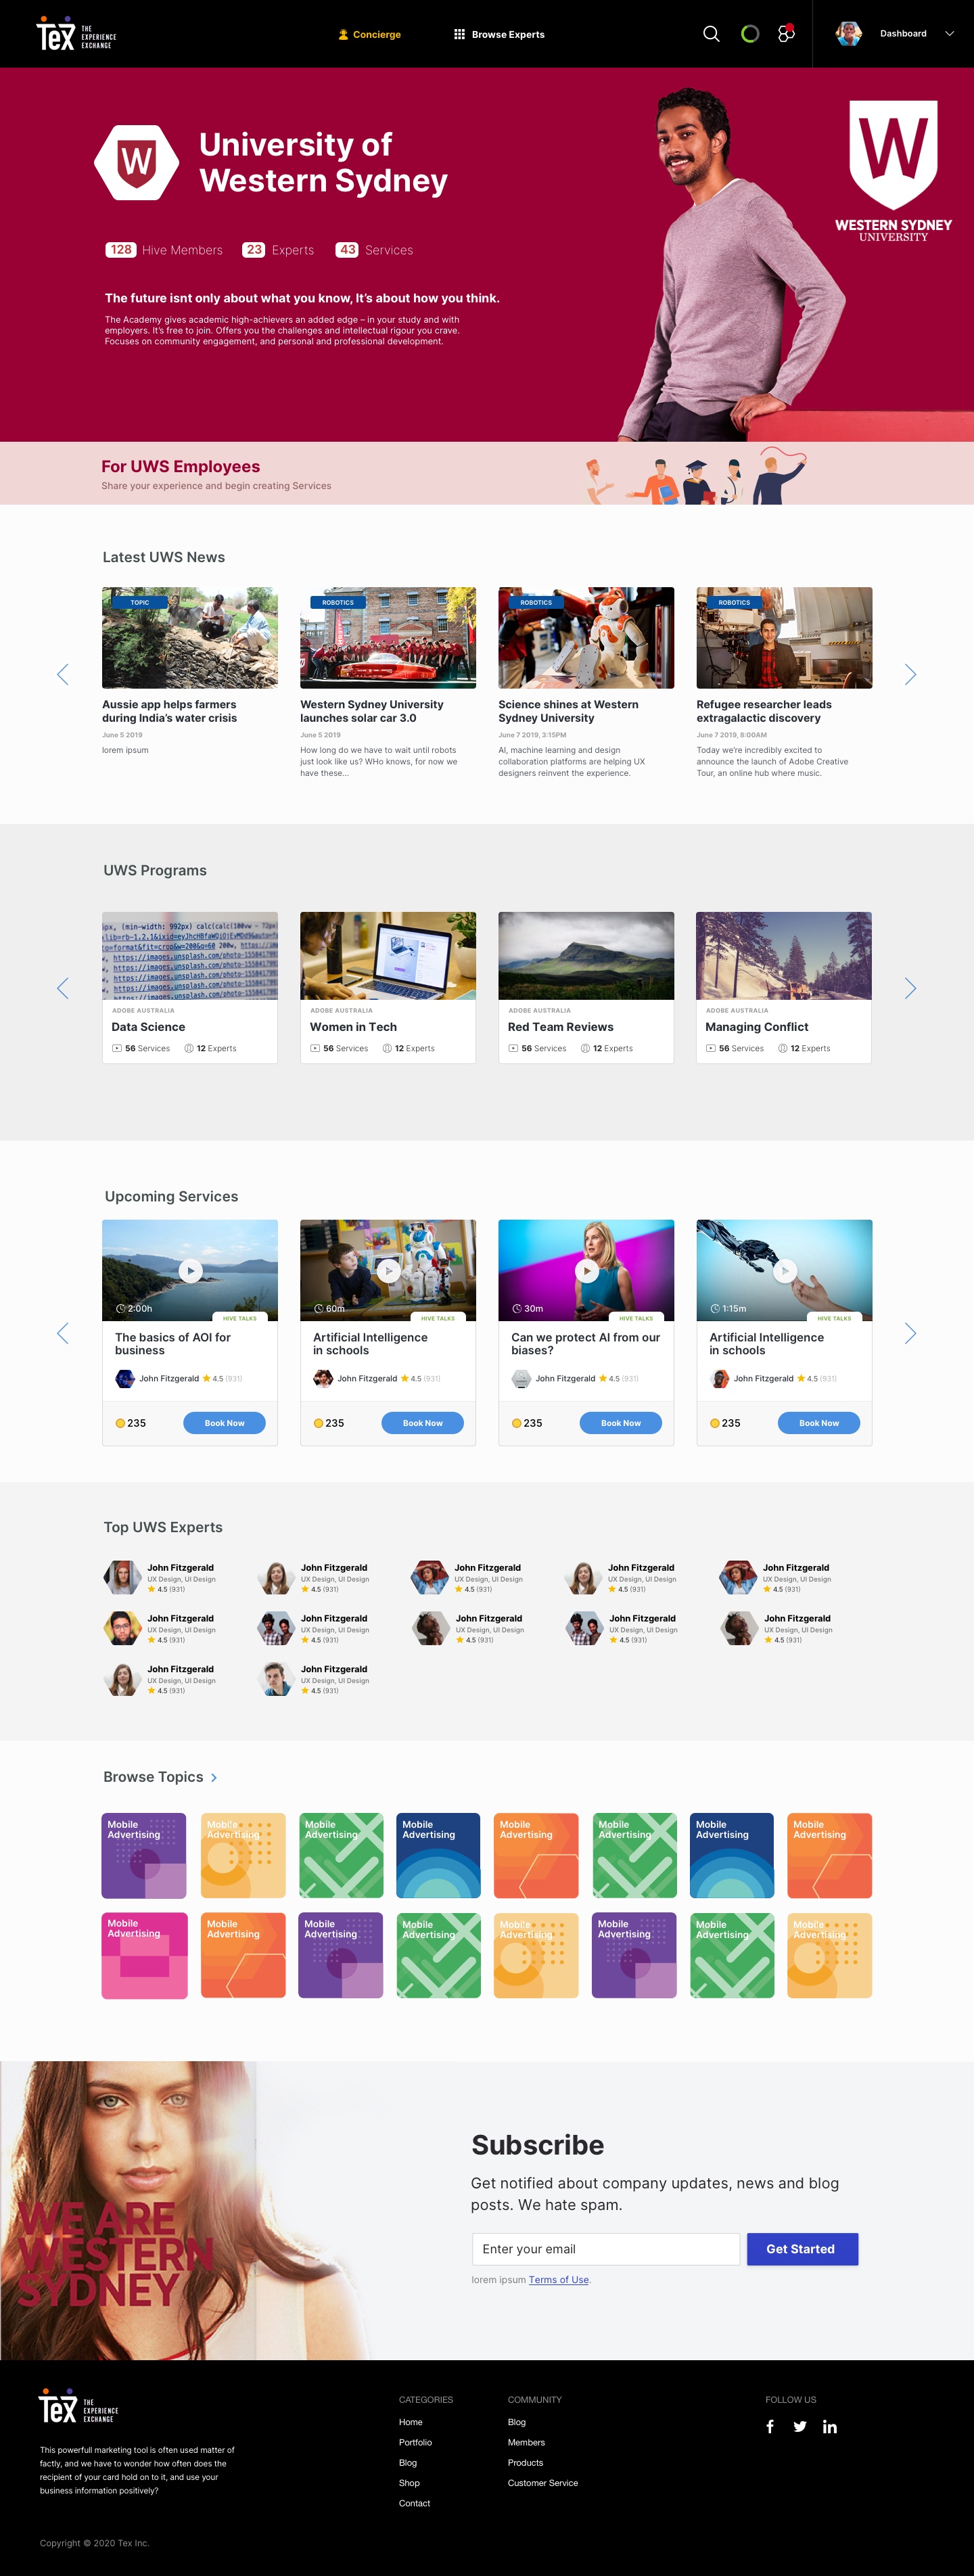Play the 60m Artificial Intelligence in schools video
This screenshot has height=2576, width=974.
(x=388, y=1270)
